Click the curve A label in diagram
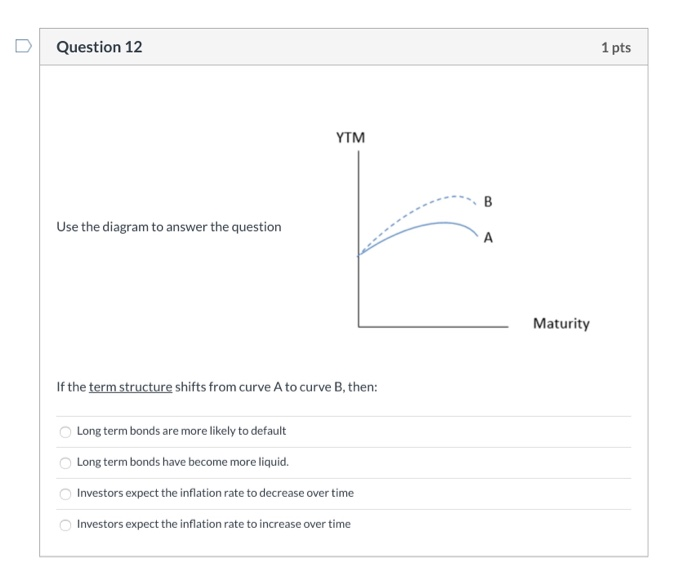The height and width of the screenshot is (568, 700). (x=488, y=238)
